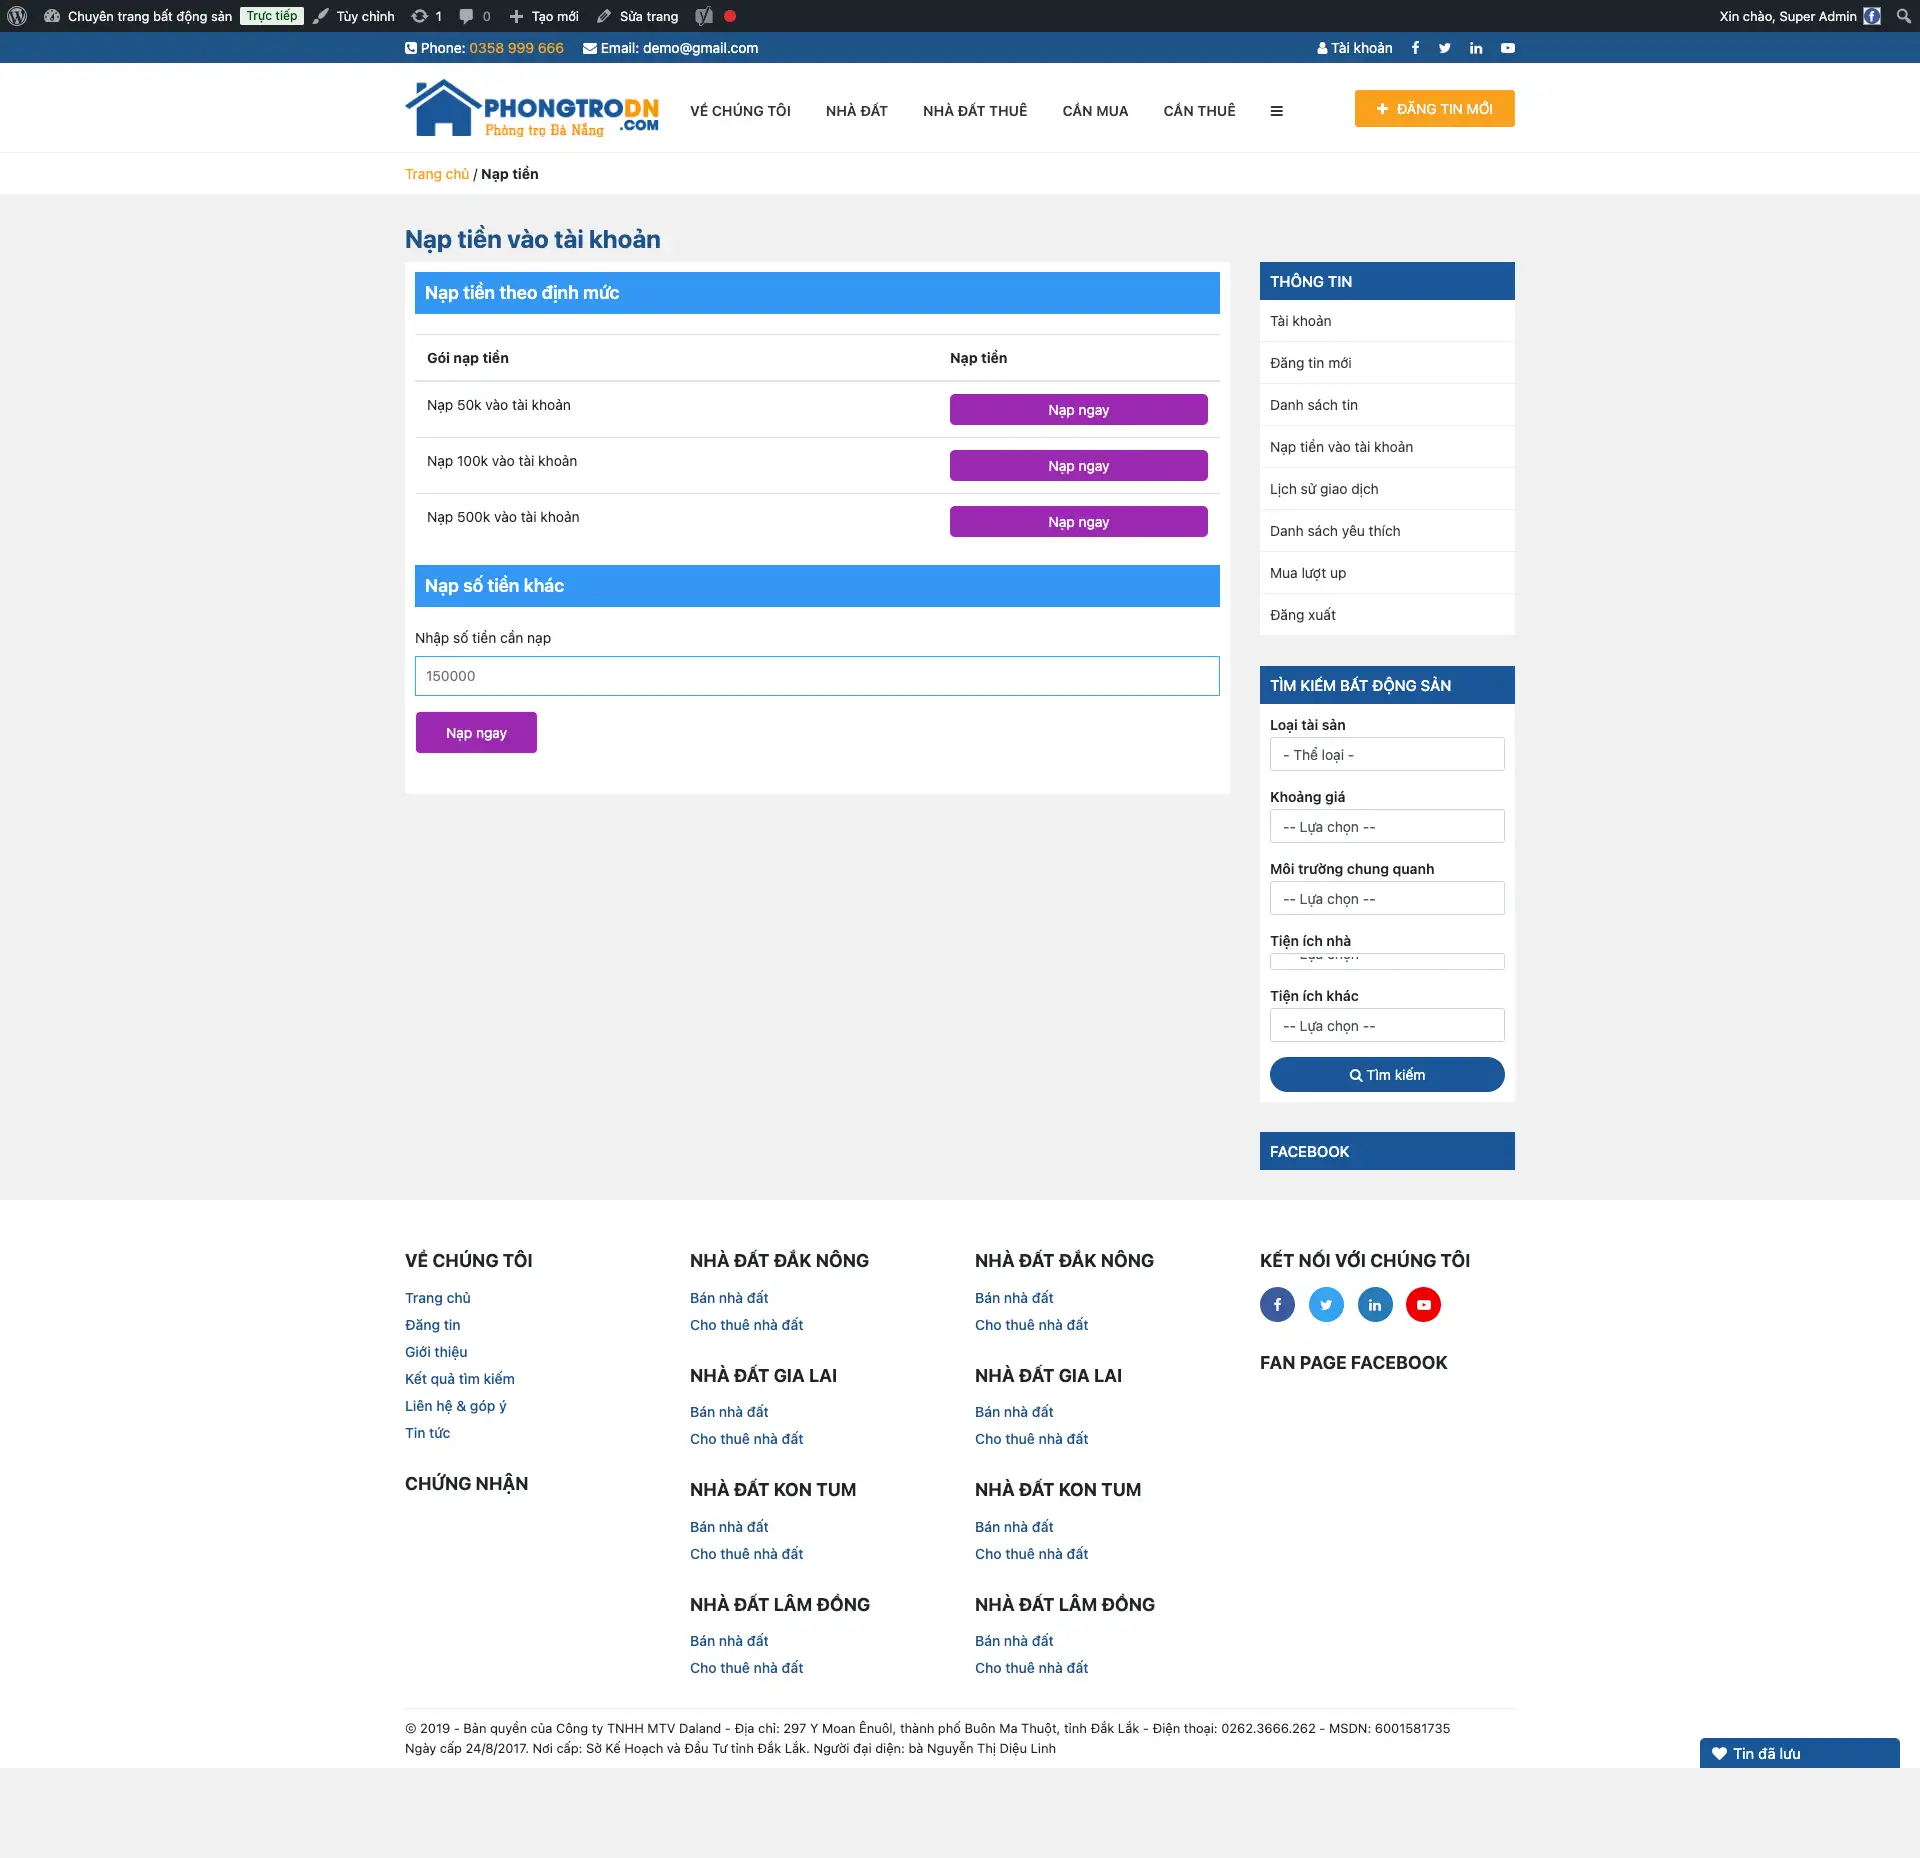Open the Loại tài sản Thể loại dropdown
The width and height of the screenshot is (1920, 1858).
click(1387, 755)
